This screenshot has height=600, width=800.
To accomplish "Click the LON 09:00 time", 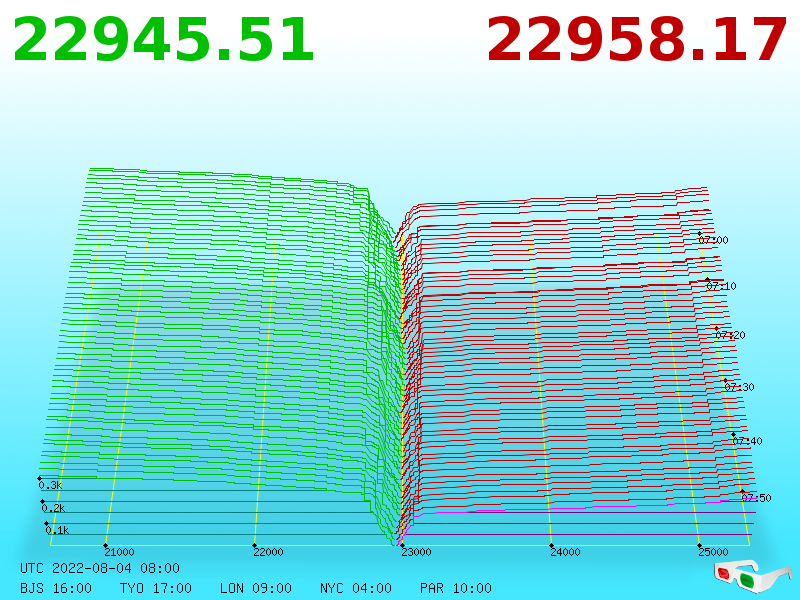I will coord(256,588).
